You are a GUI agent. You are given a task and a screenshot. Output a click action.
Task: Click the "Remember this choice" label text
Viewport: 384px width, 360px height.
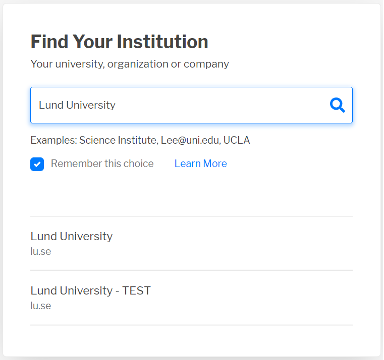click(102, 163)
